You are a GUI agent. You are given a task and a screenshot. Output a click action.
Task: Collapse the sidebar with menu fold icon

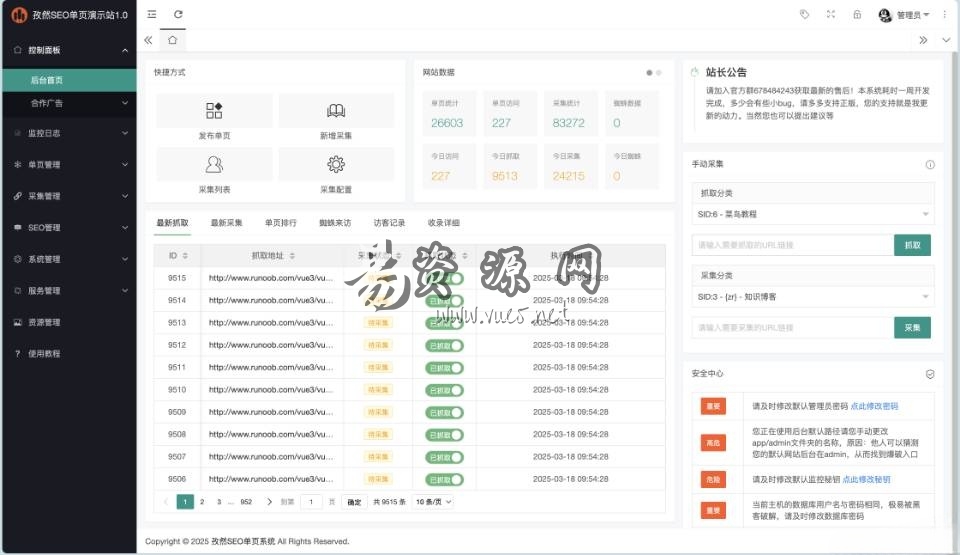152,14
